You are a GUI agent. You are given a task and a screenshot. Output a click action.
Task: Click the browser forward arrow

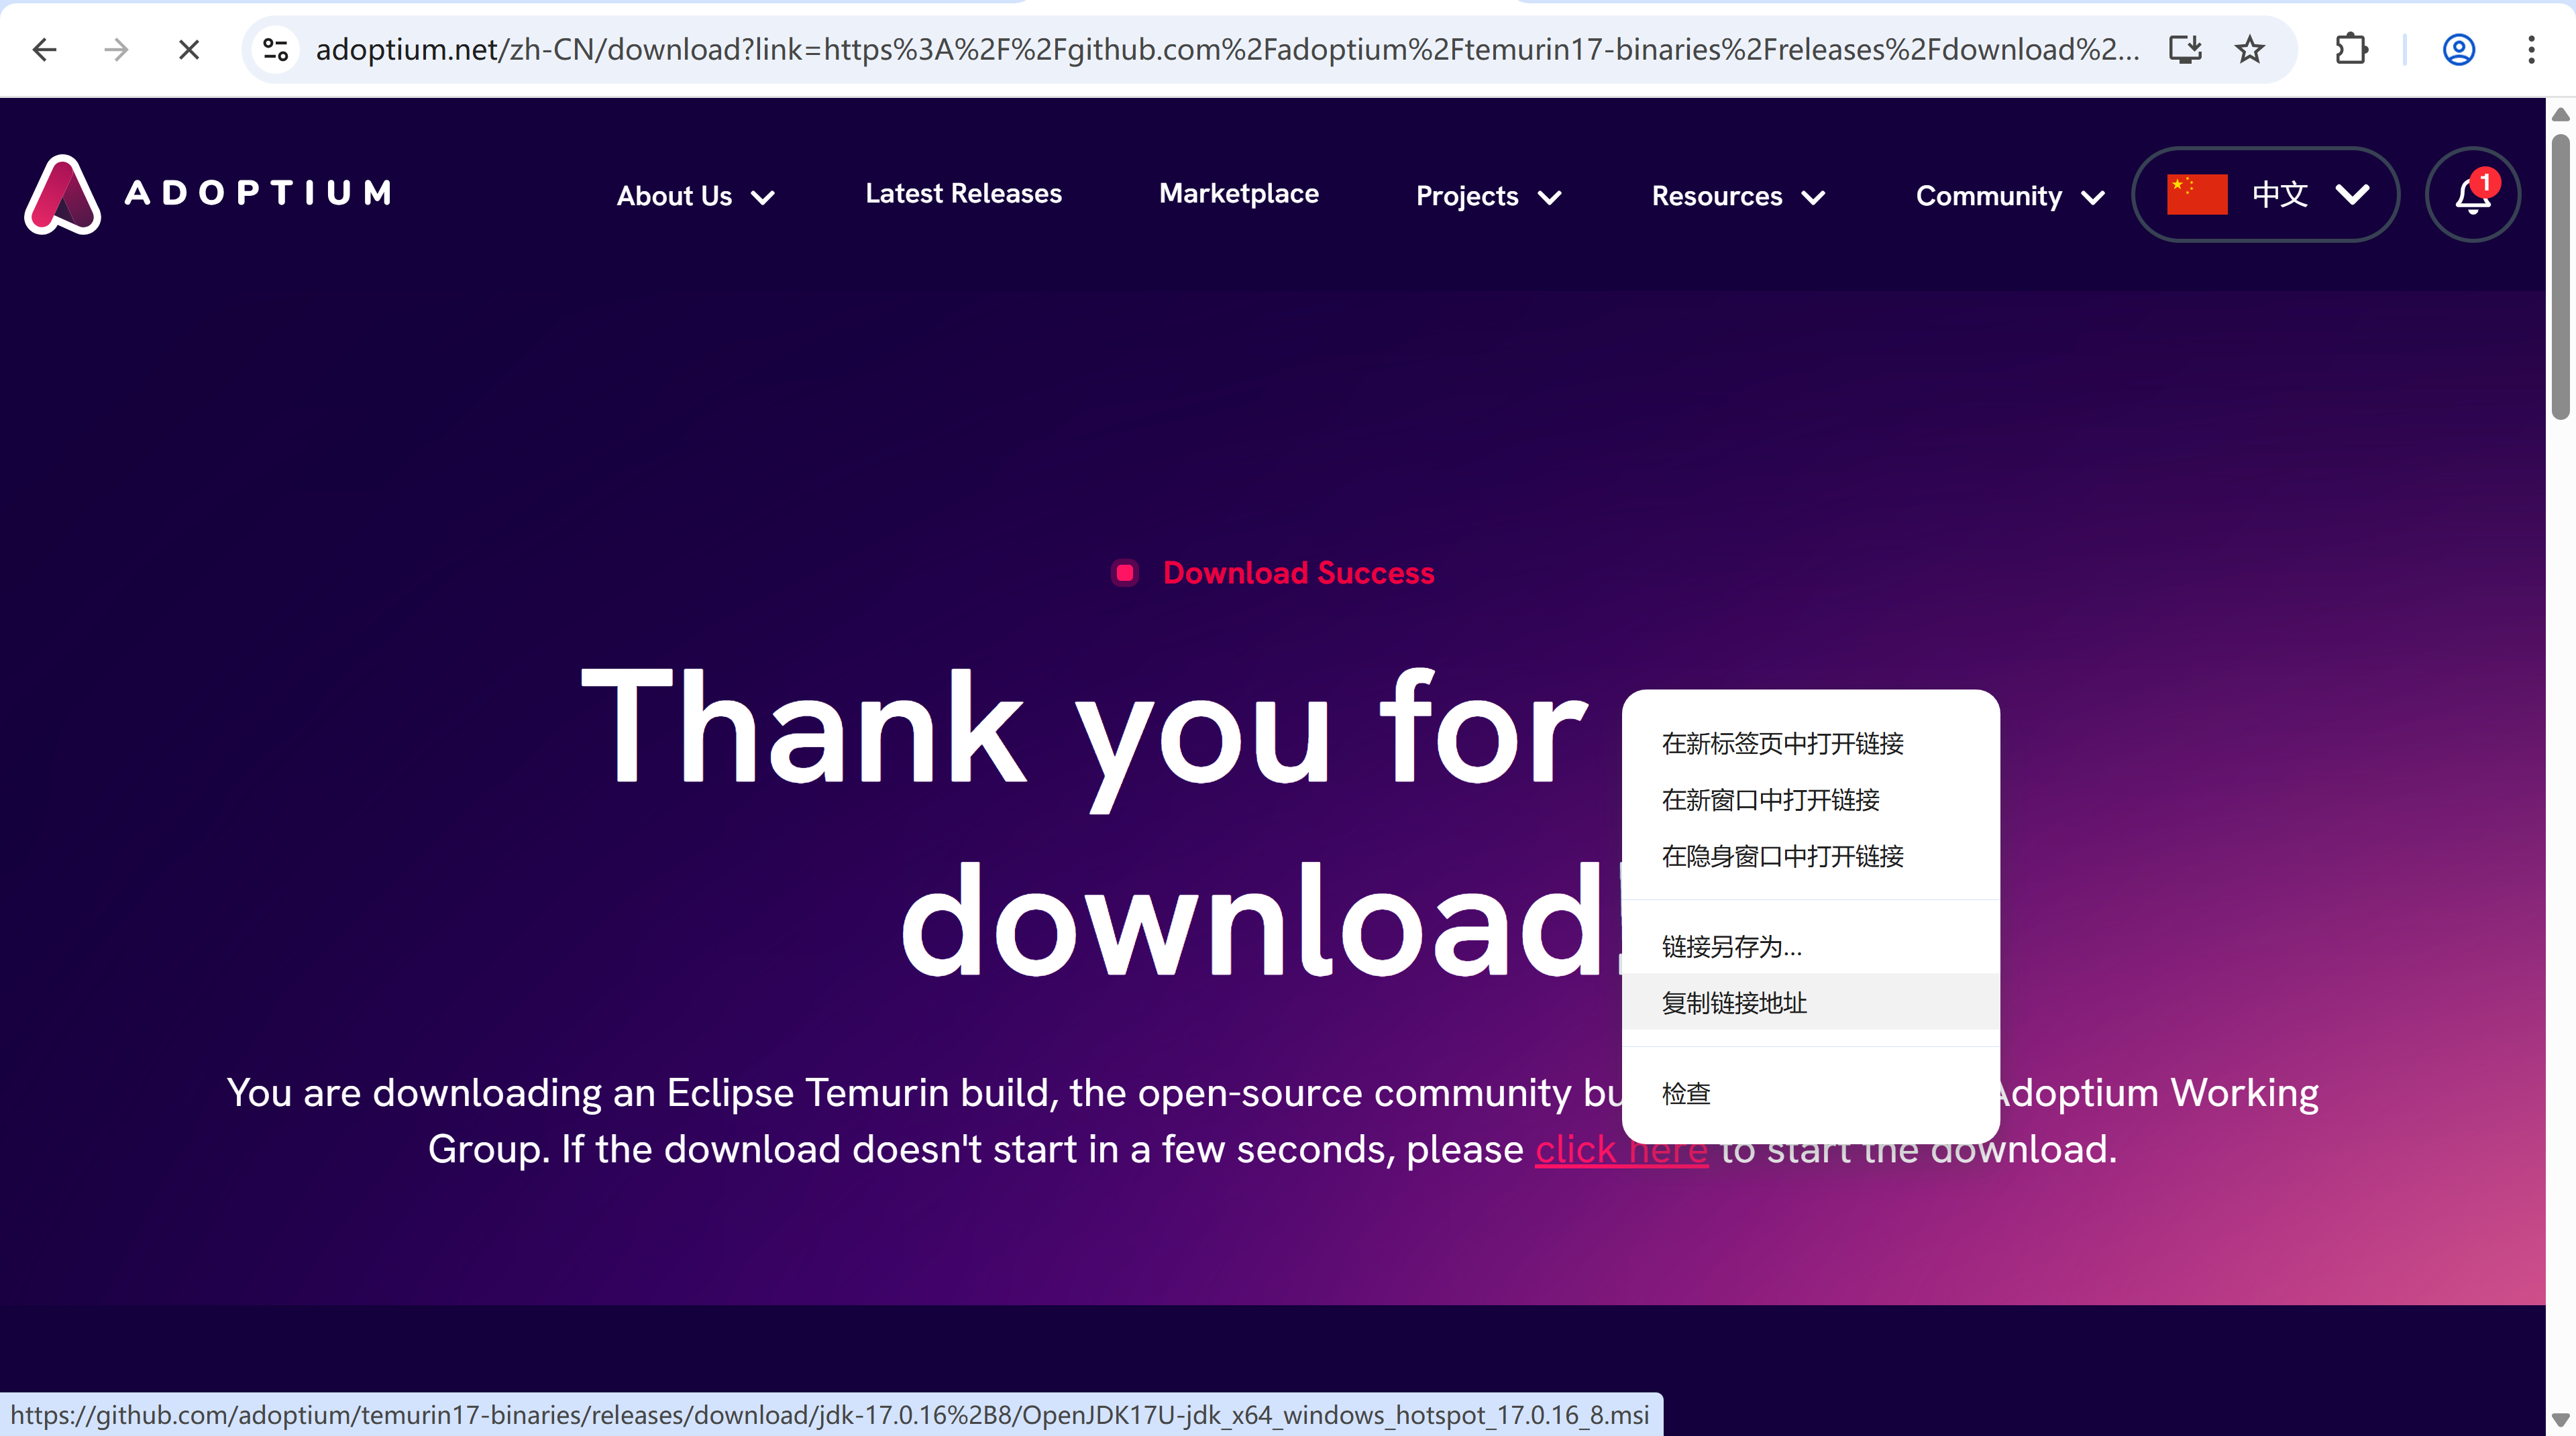(x=117, y=49)
